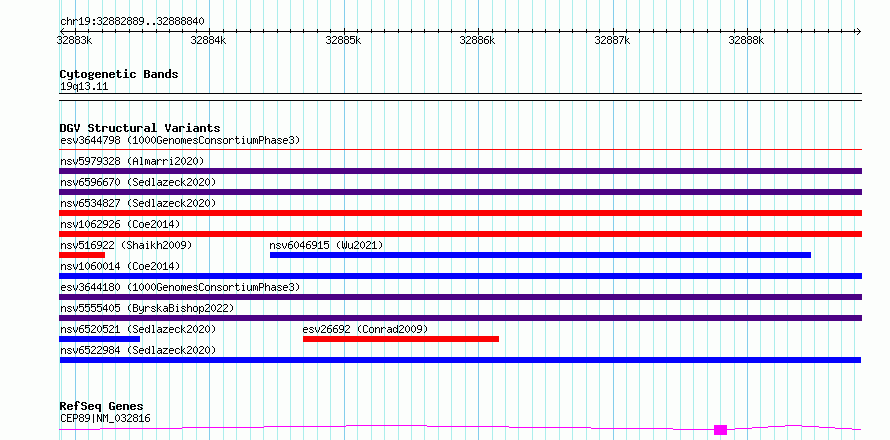Select the 19q13.11 cytogenetic band label
The width and height of the screenshot is (890, 440).
pyautogui.click(x=84, y=86)
